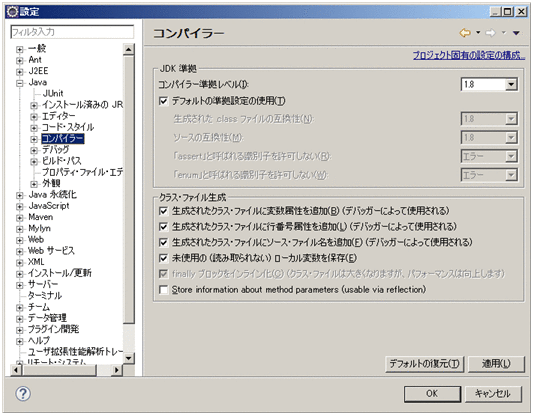Select Java 永続化 tree item

[52, 195]
